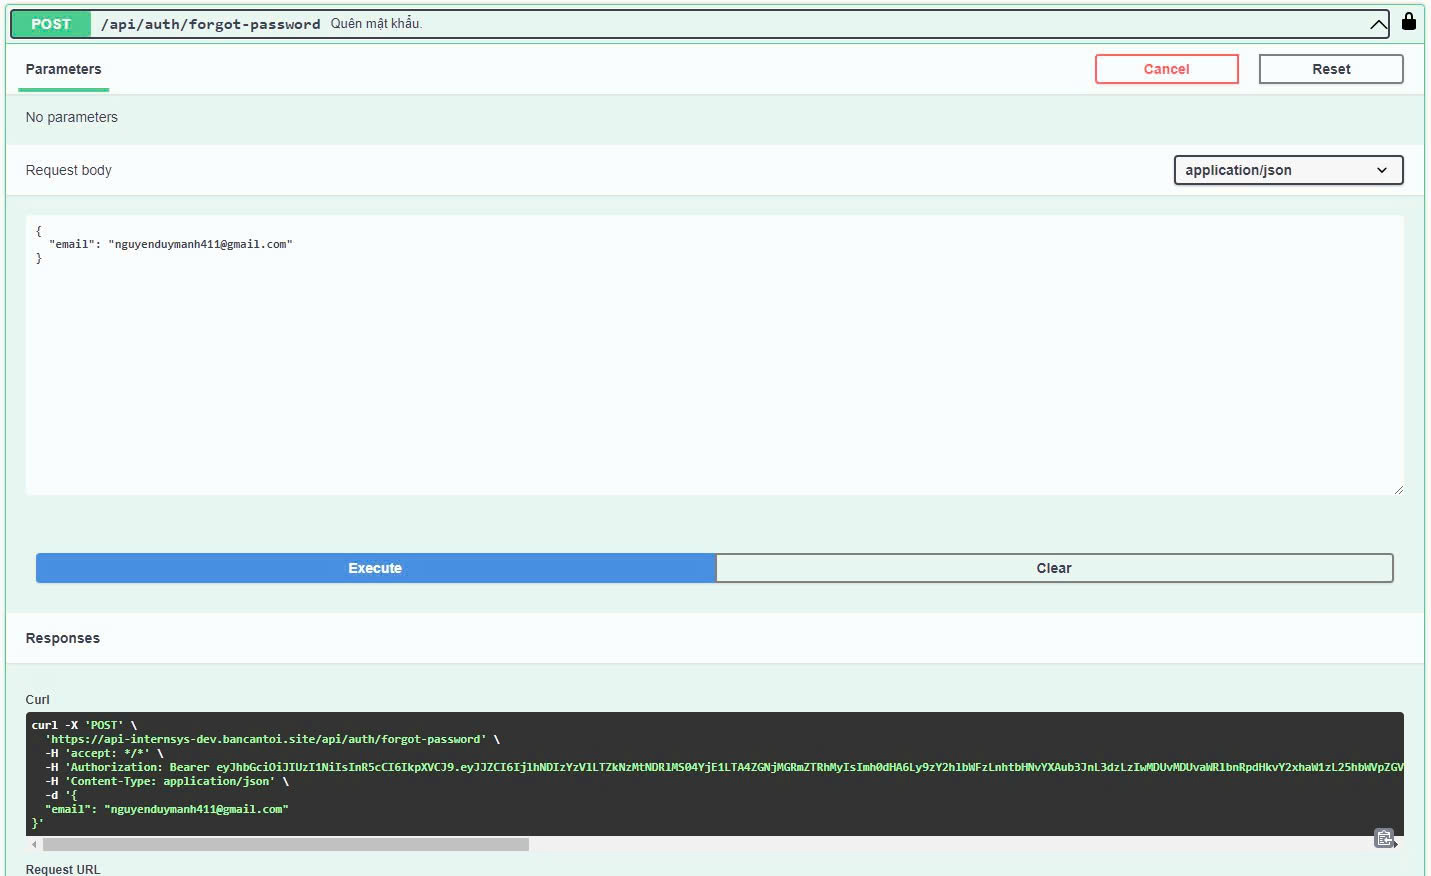The height and width of the screenshot is (876, 1431).
Task: Click the Responses section header
Action: point(63,638)
